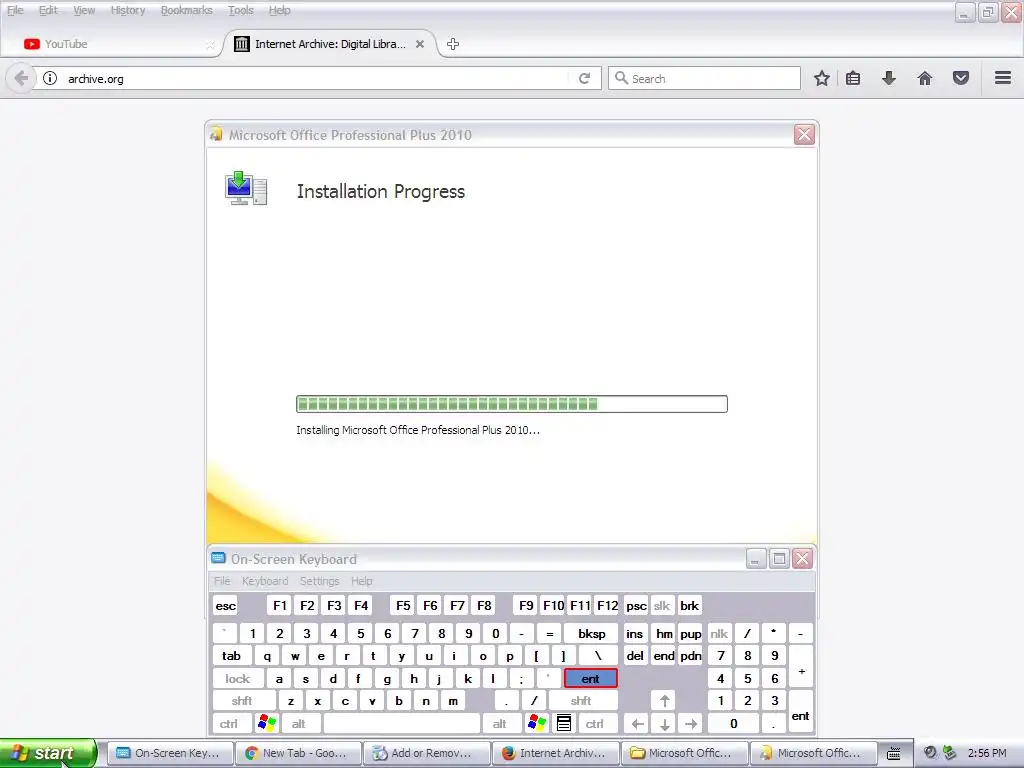1024x768 pixels.
Task: Click the Firefox back arrow button
Action: coord(21,78)
